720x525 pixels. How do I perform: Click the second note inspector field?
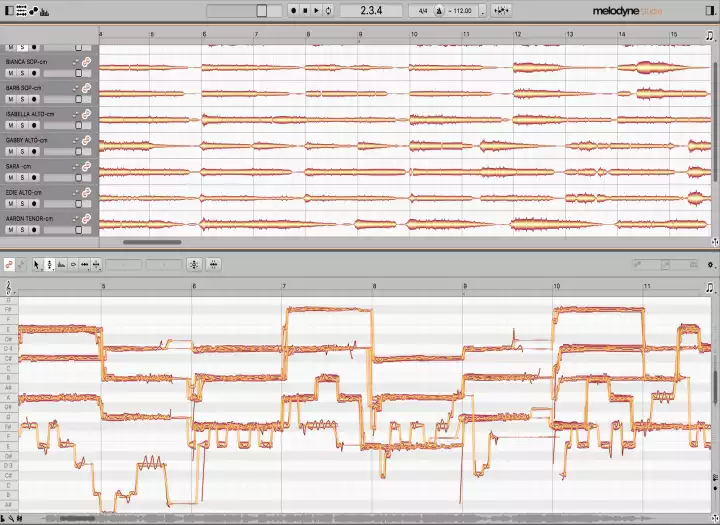click(x=163, y=265)
